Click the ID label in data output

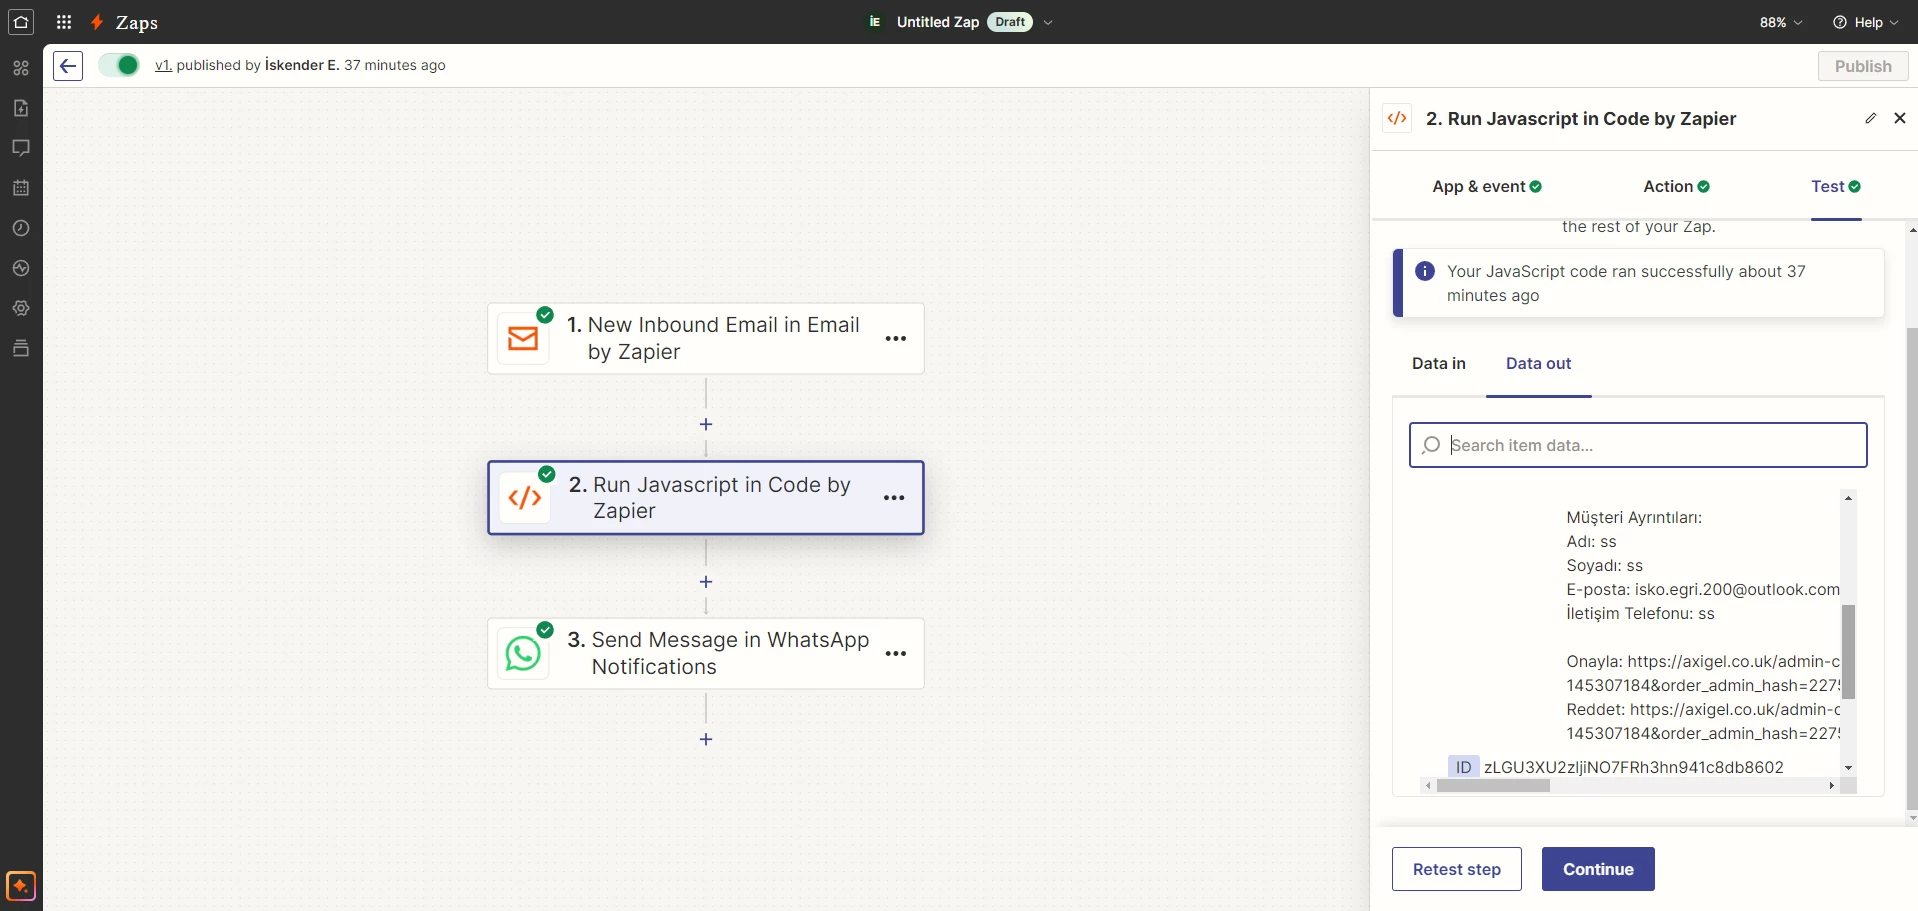point(1464,767)
